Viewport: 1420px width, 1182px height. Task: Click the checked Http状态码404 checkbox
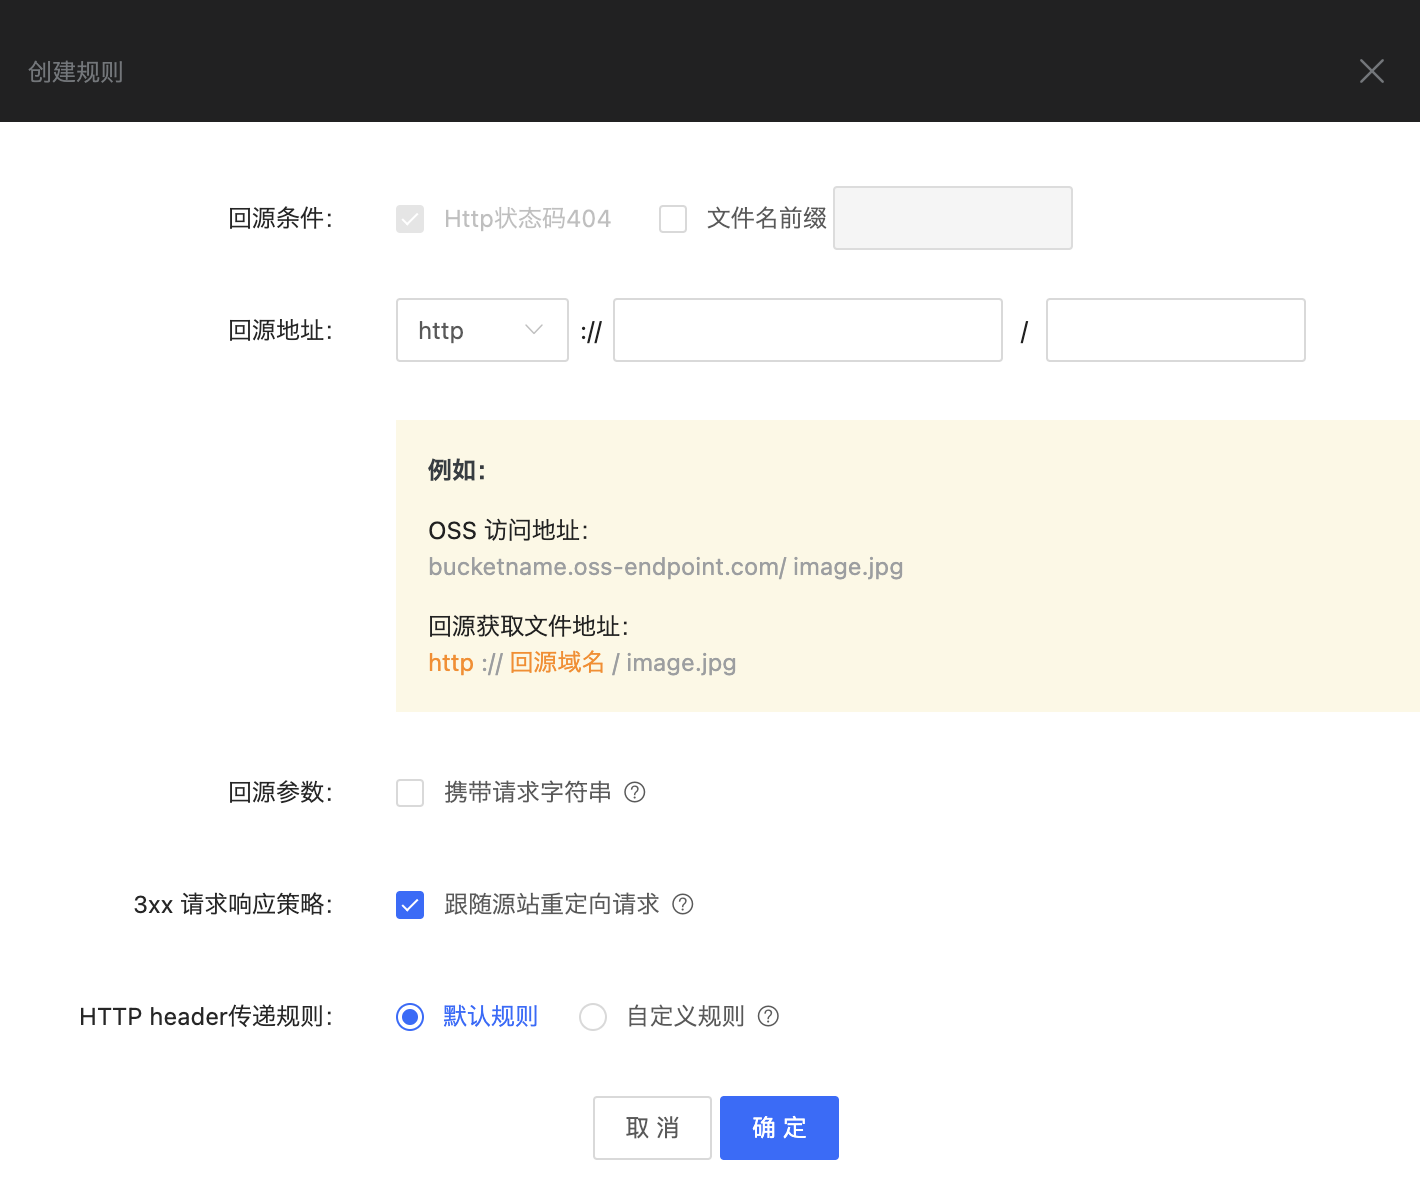pos(410,218)
